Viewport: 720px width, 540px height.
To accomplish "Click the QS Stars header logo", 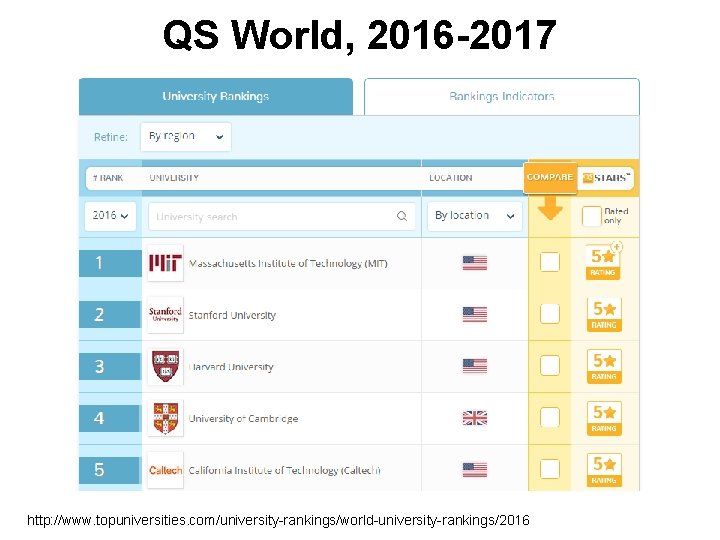I will coord(606,178).
